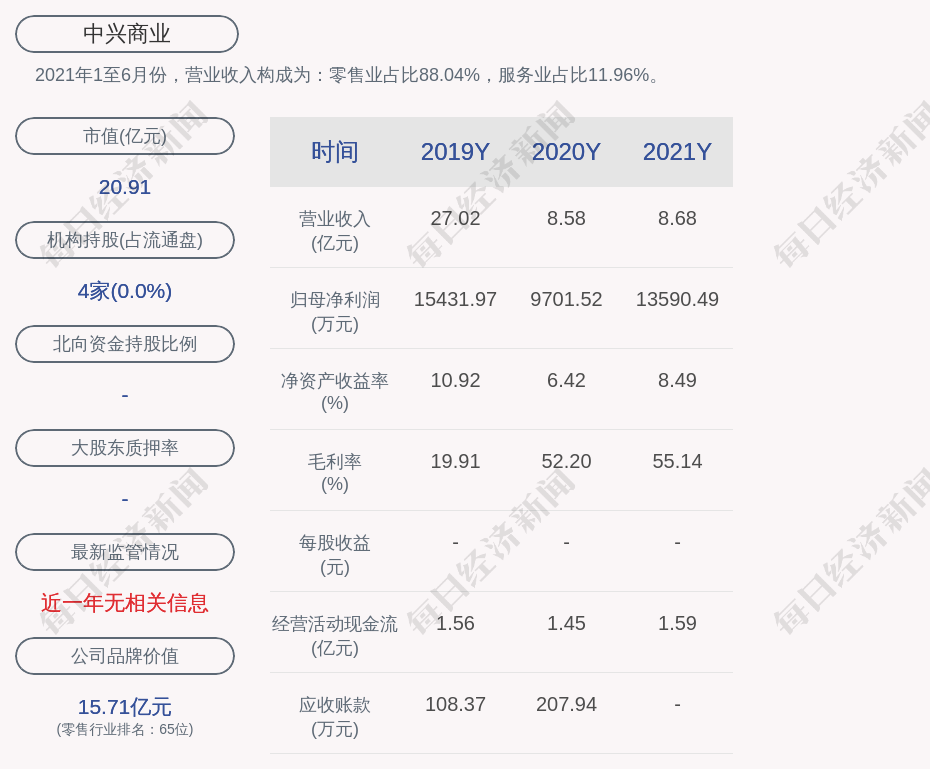
Task: Click the 零售行业排名:65位 note
Action: [x=125, y=729]
